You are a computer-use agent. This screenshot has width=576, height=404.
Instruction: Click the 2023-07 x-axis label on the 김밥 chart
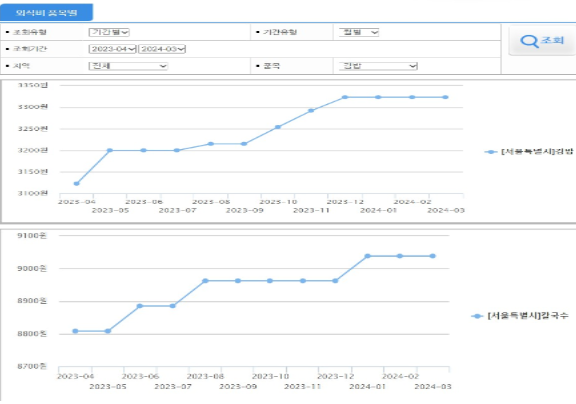177,210
